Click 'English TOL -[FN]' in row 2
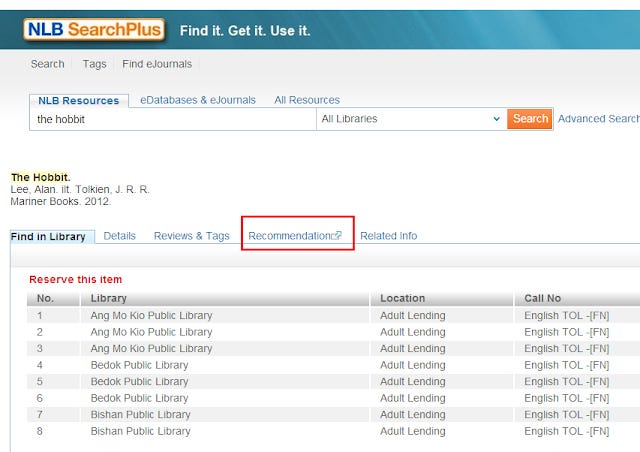This screenshot has width=640, height=452. click(x=567, y=332)
